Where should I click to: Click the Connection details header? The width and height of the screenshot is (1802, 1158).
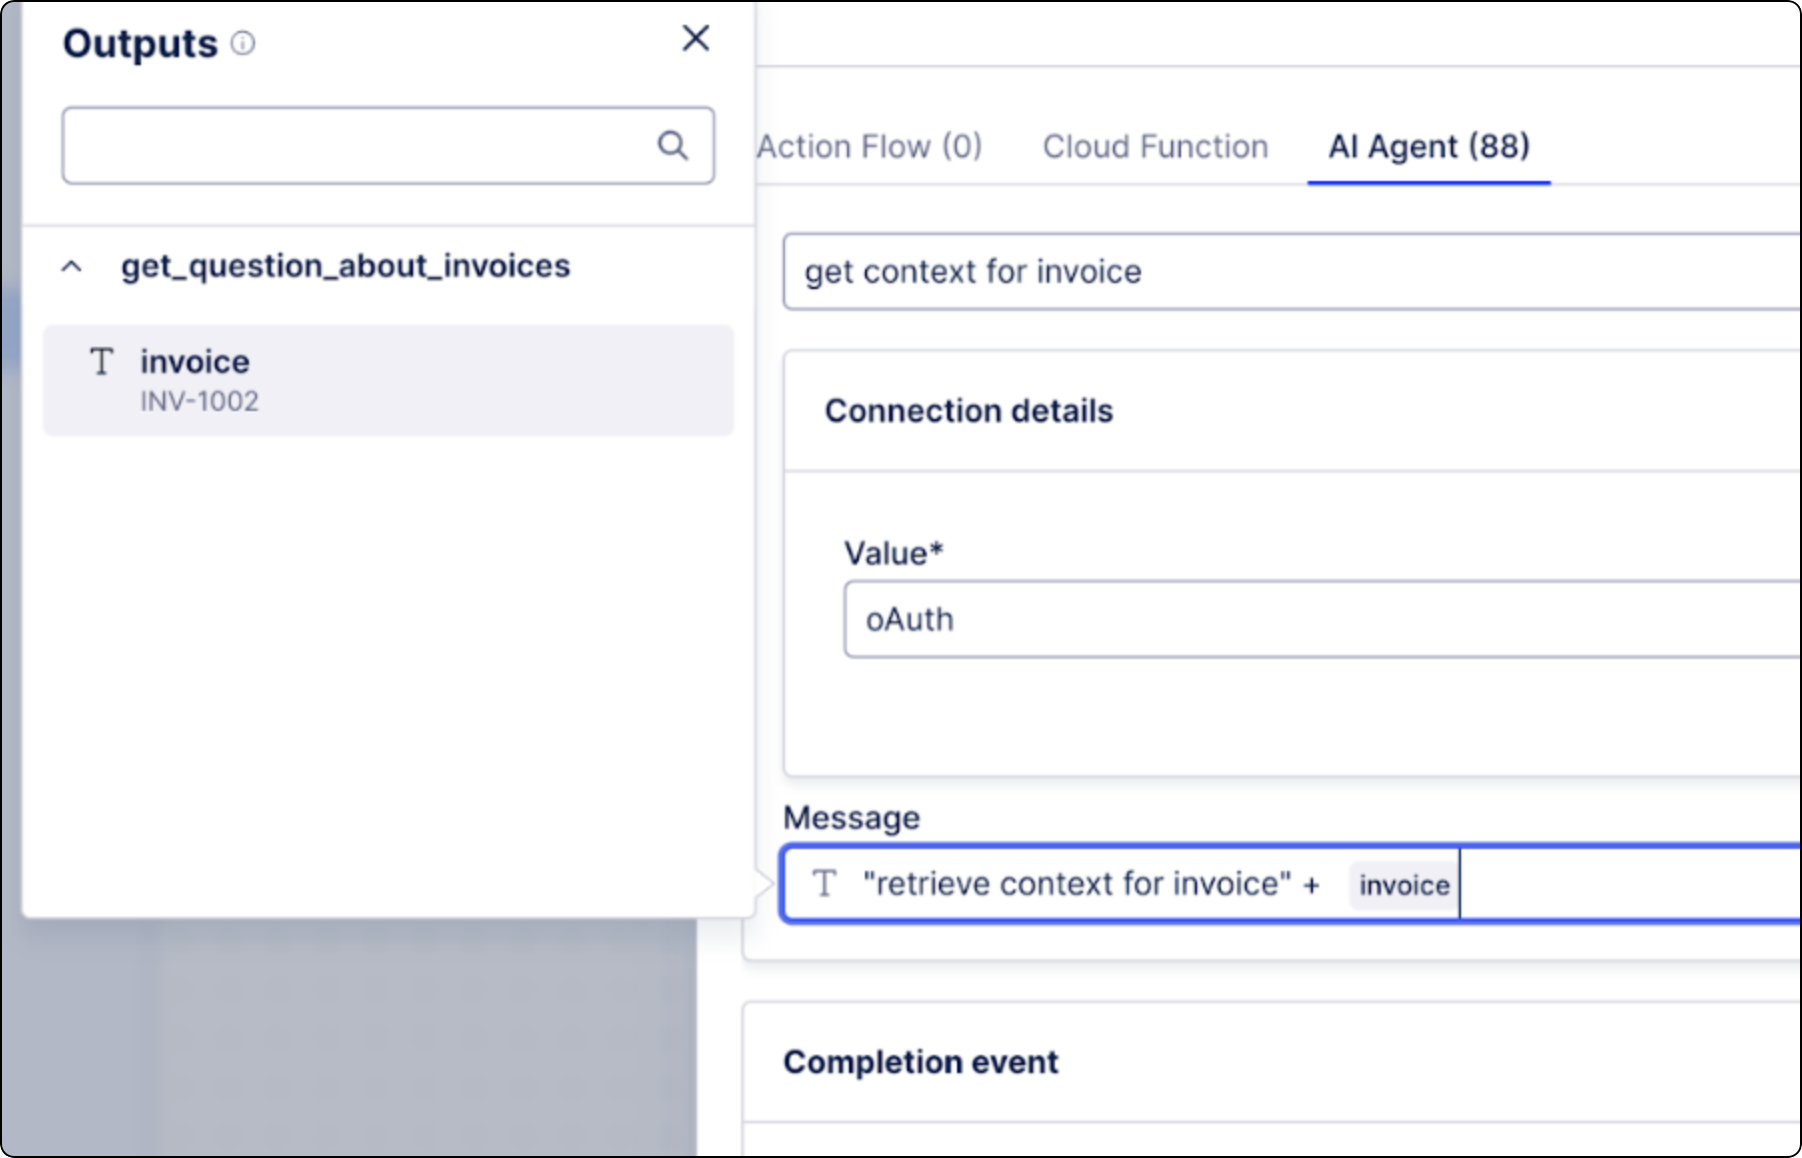point(968,411)
